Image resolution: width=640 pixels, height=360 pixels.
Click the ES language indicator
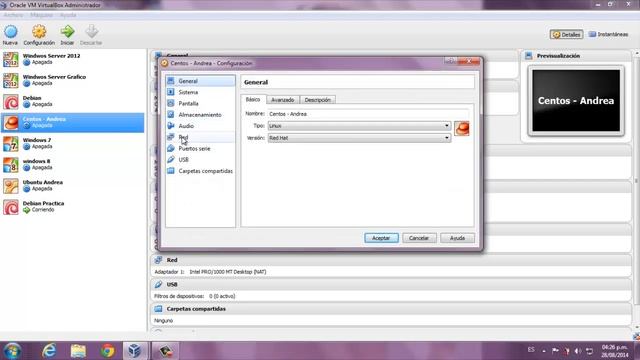tap(531, 350)
